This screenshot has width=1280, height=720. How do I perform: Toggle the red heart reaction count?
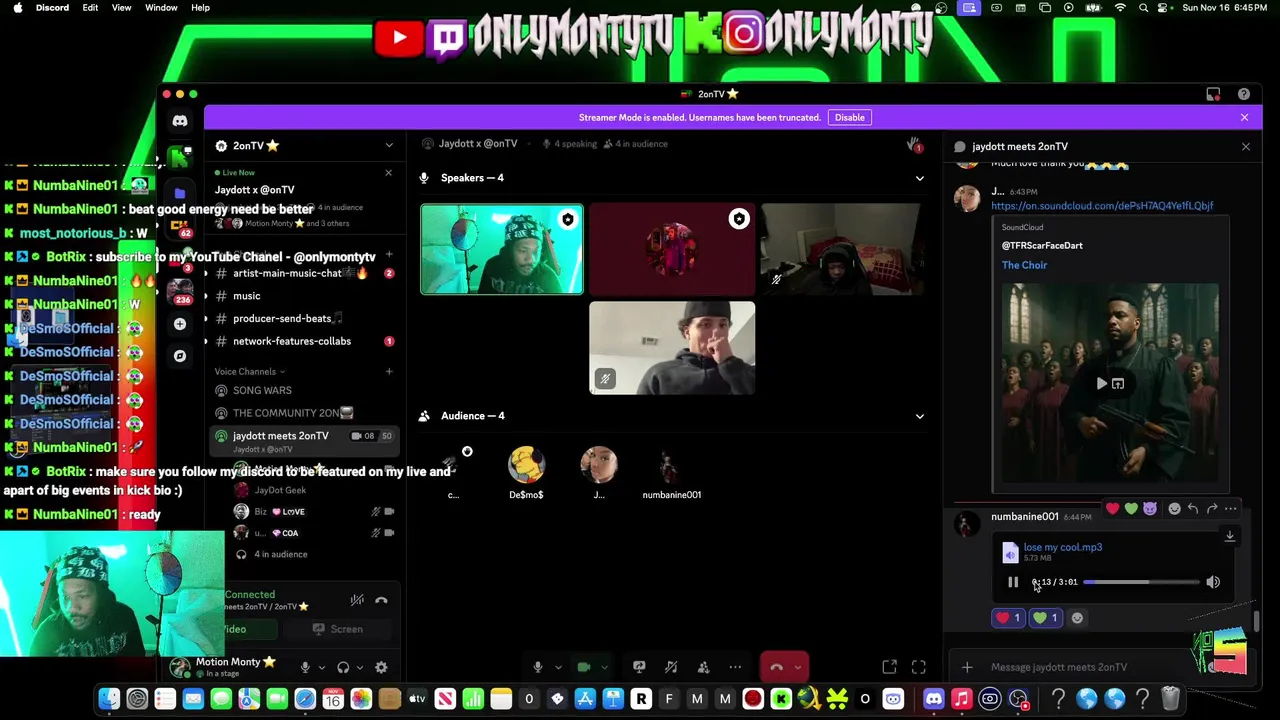[1009, 618]
